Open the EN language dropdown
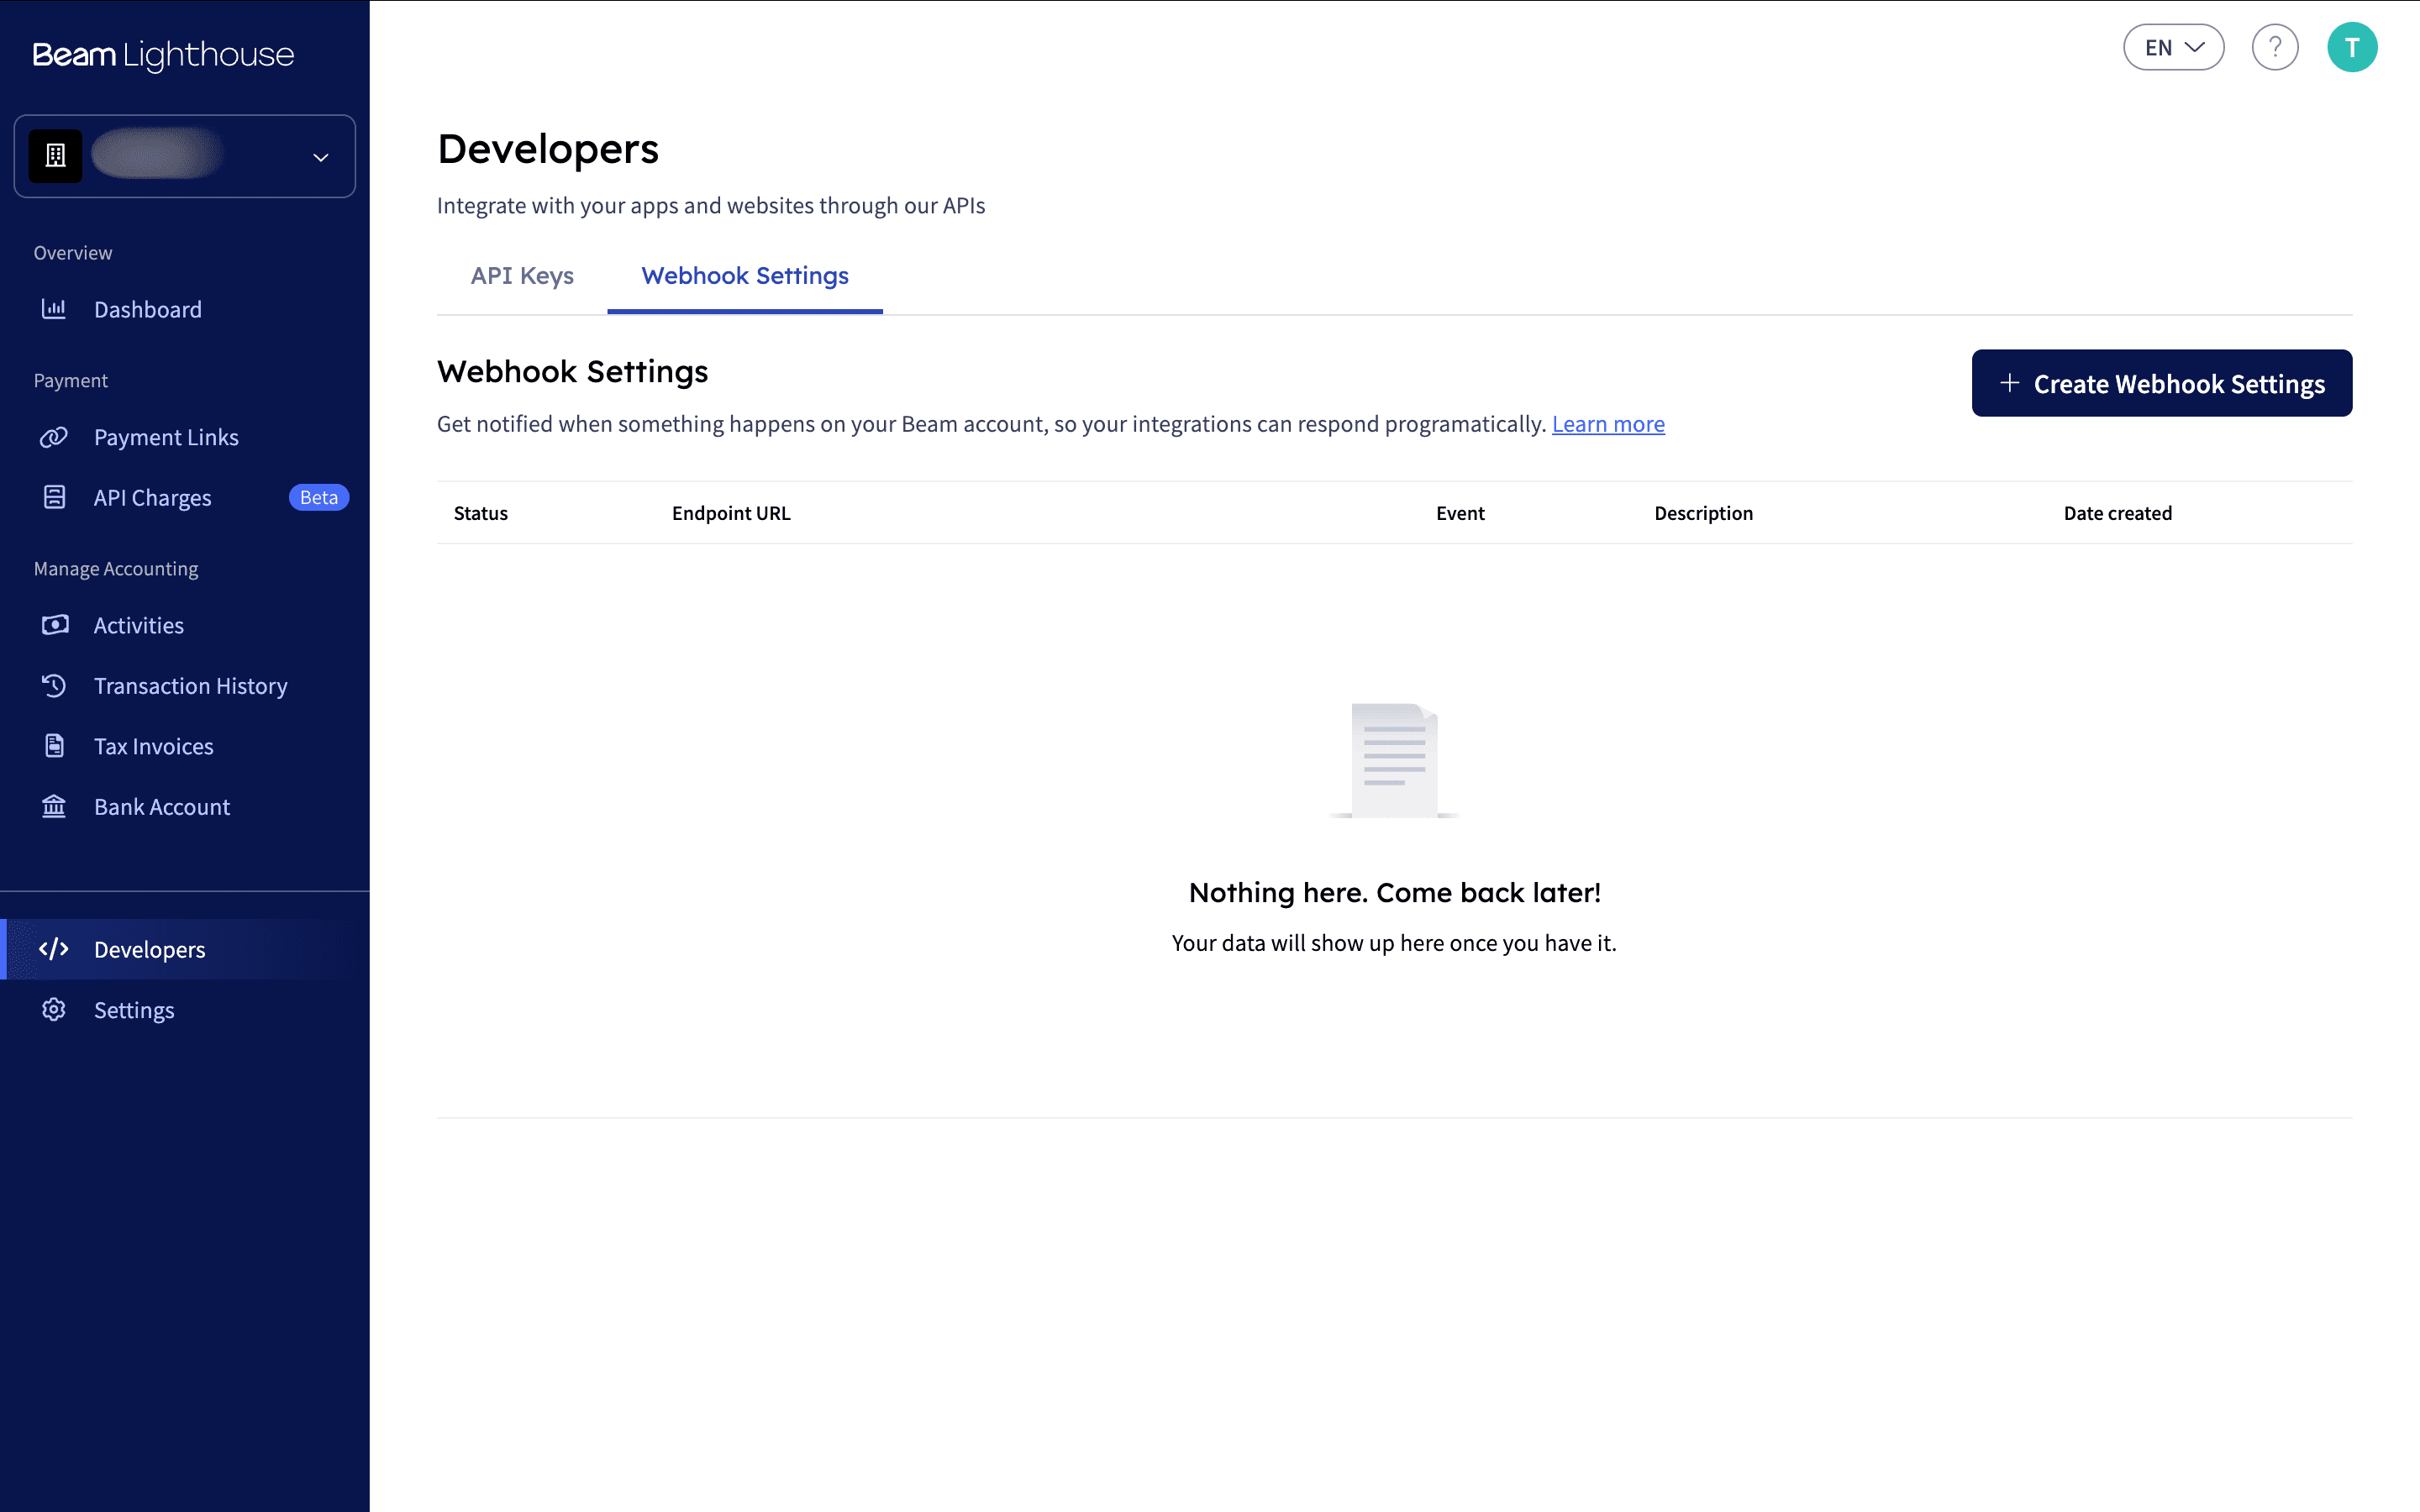The height and width of the screenshot is (1512, 2420). pos(2173,46)
